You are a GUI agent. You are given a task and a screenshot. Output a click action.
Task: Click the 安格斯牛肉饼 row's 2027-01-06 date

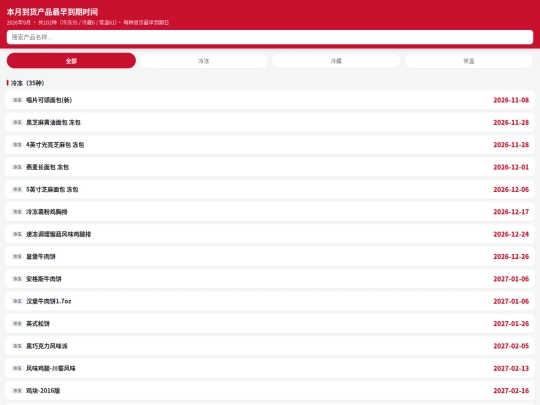(511, 279)
